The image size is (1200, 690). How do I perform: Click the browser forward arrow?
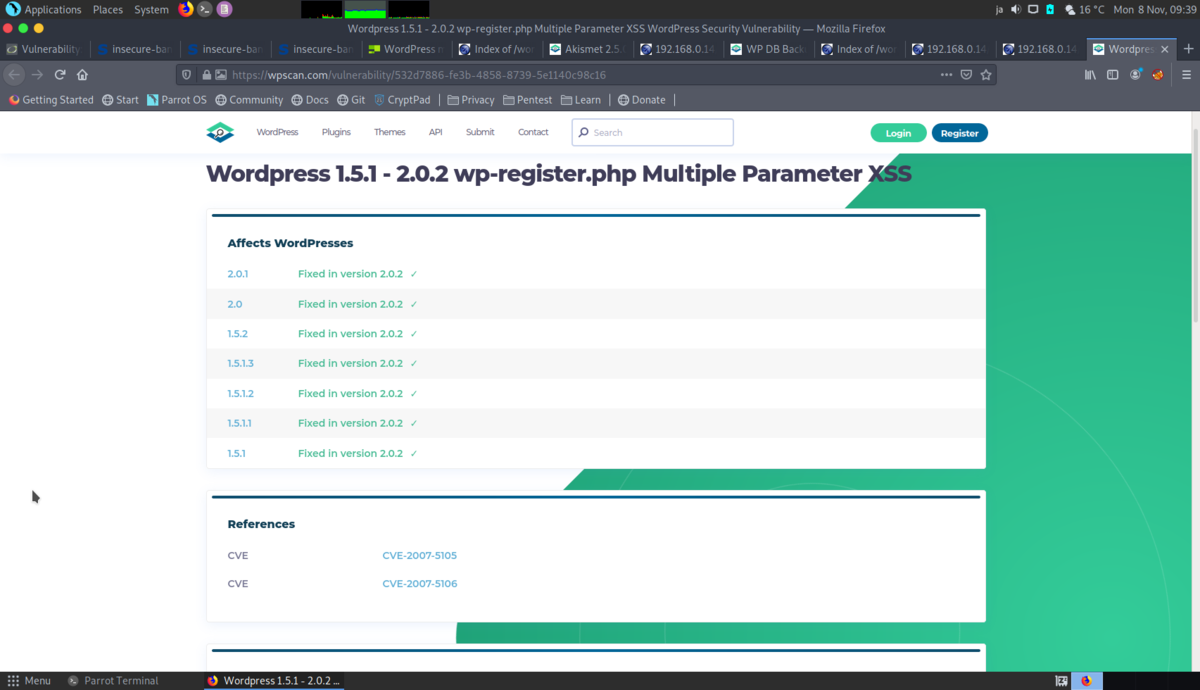(37, 75)
